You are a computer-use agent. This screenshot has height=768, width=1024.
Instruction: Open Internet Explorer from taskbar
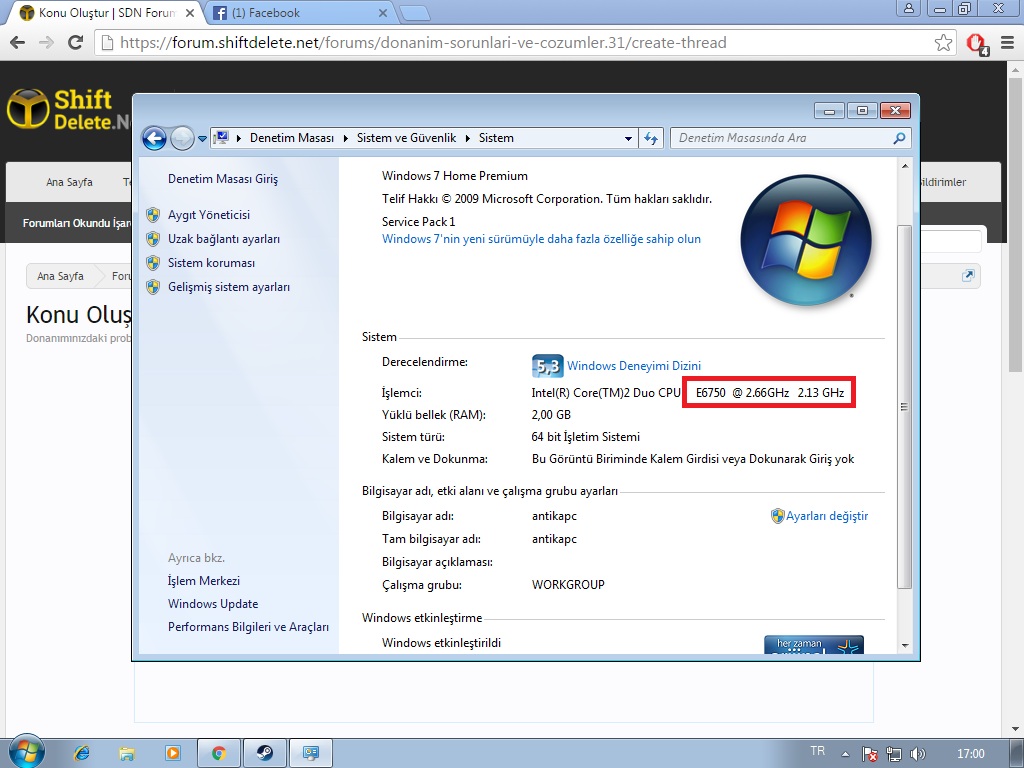coord(82,753)
